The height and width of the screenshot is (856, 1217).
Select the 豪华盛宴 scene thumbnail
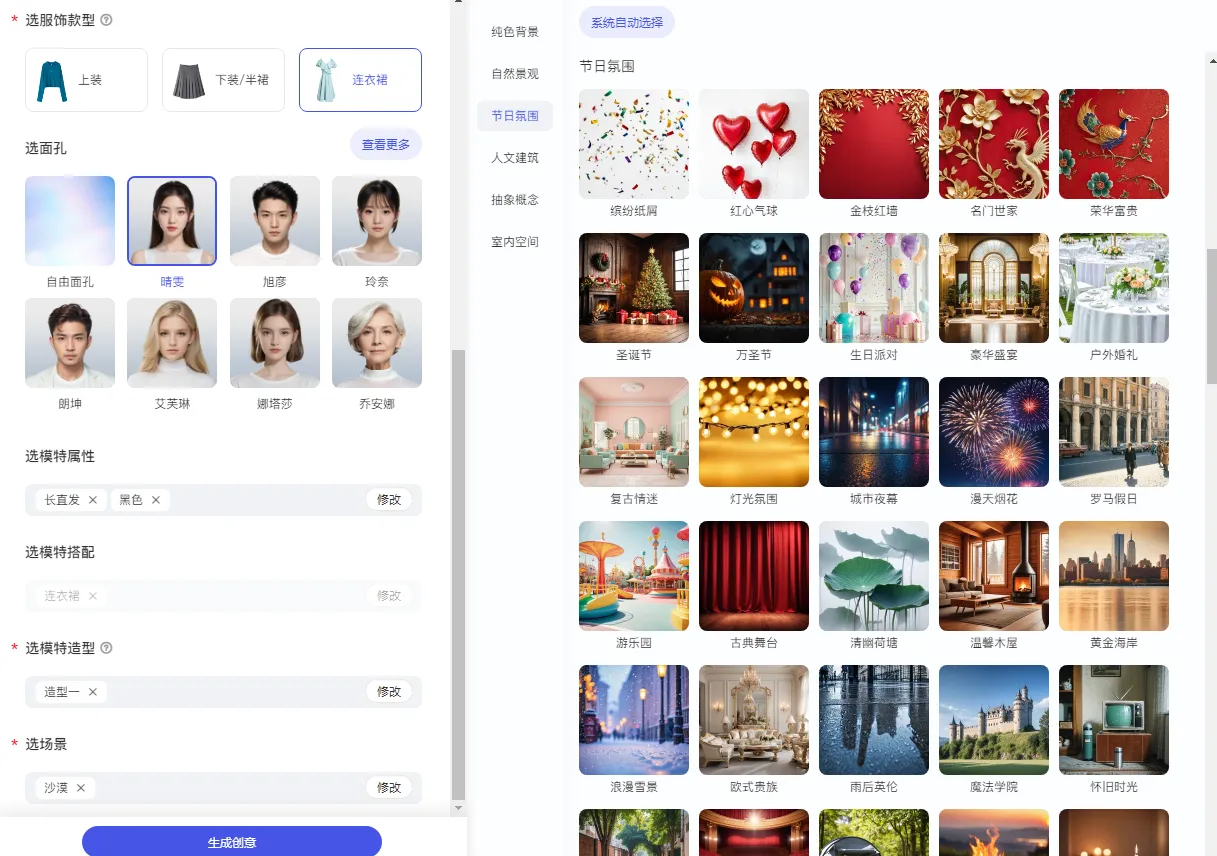[994, 288]
